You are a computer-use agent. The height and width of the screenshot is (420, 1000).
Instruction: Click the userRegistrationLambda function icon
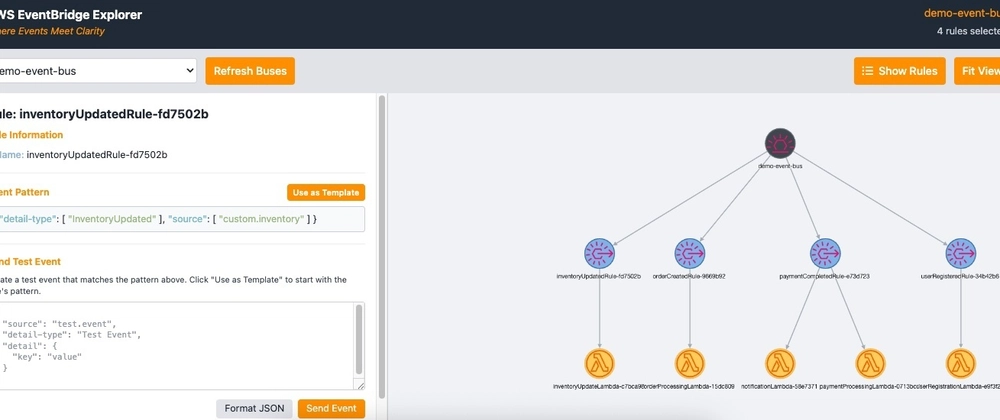960,363
